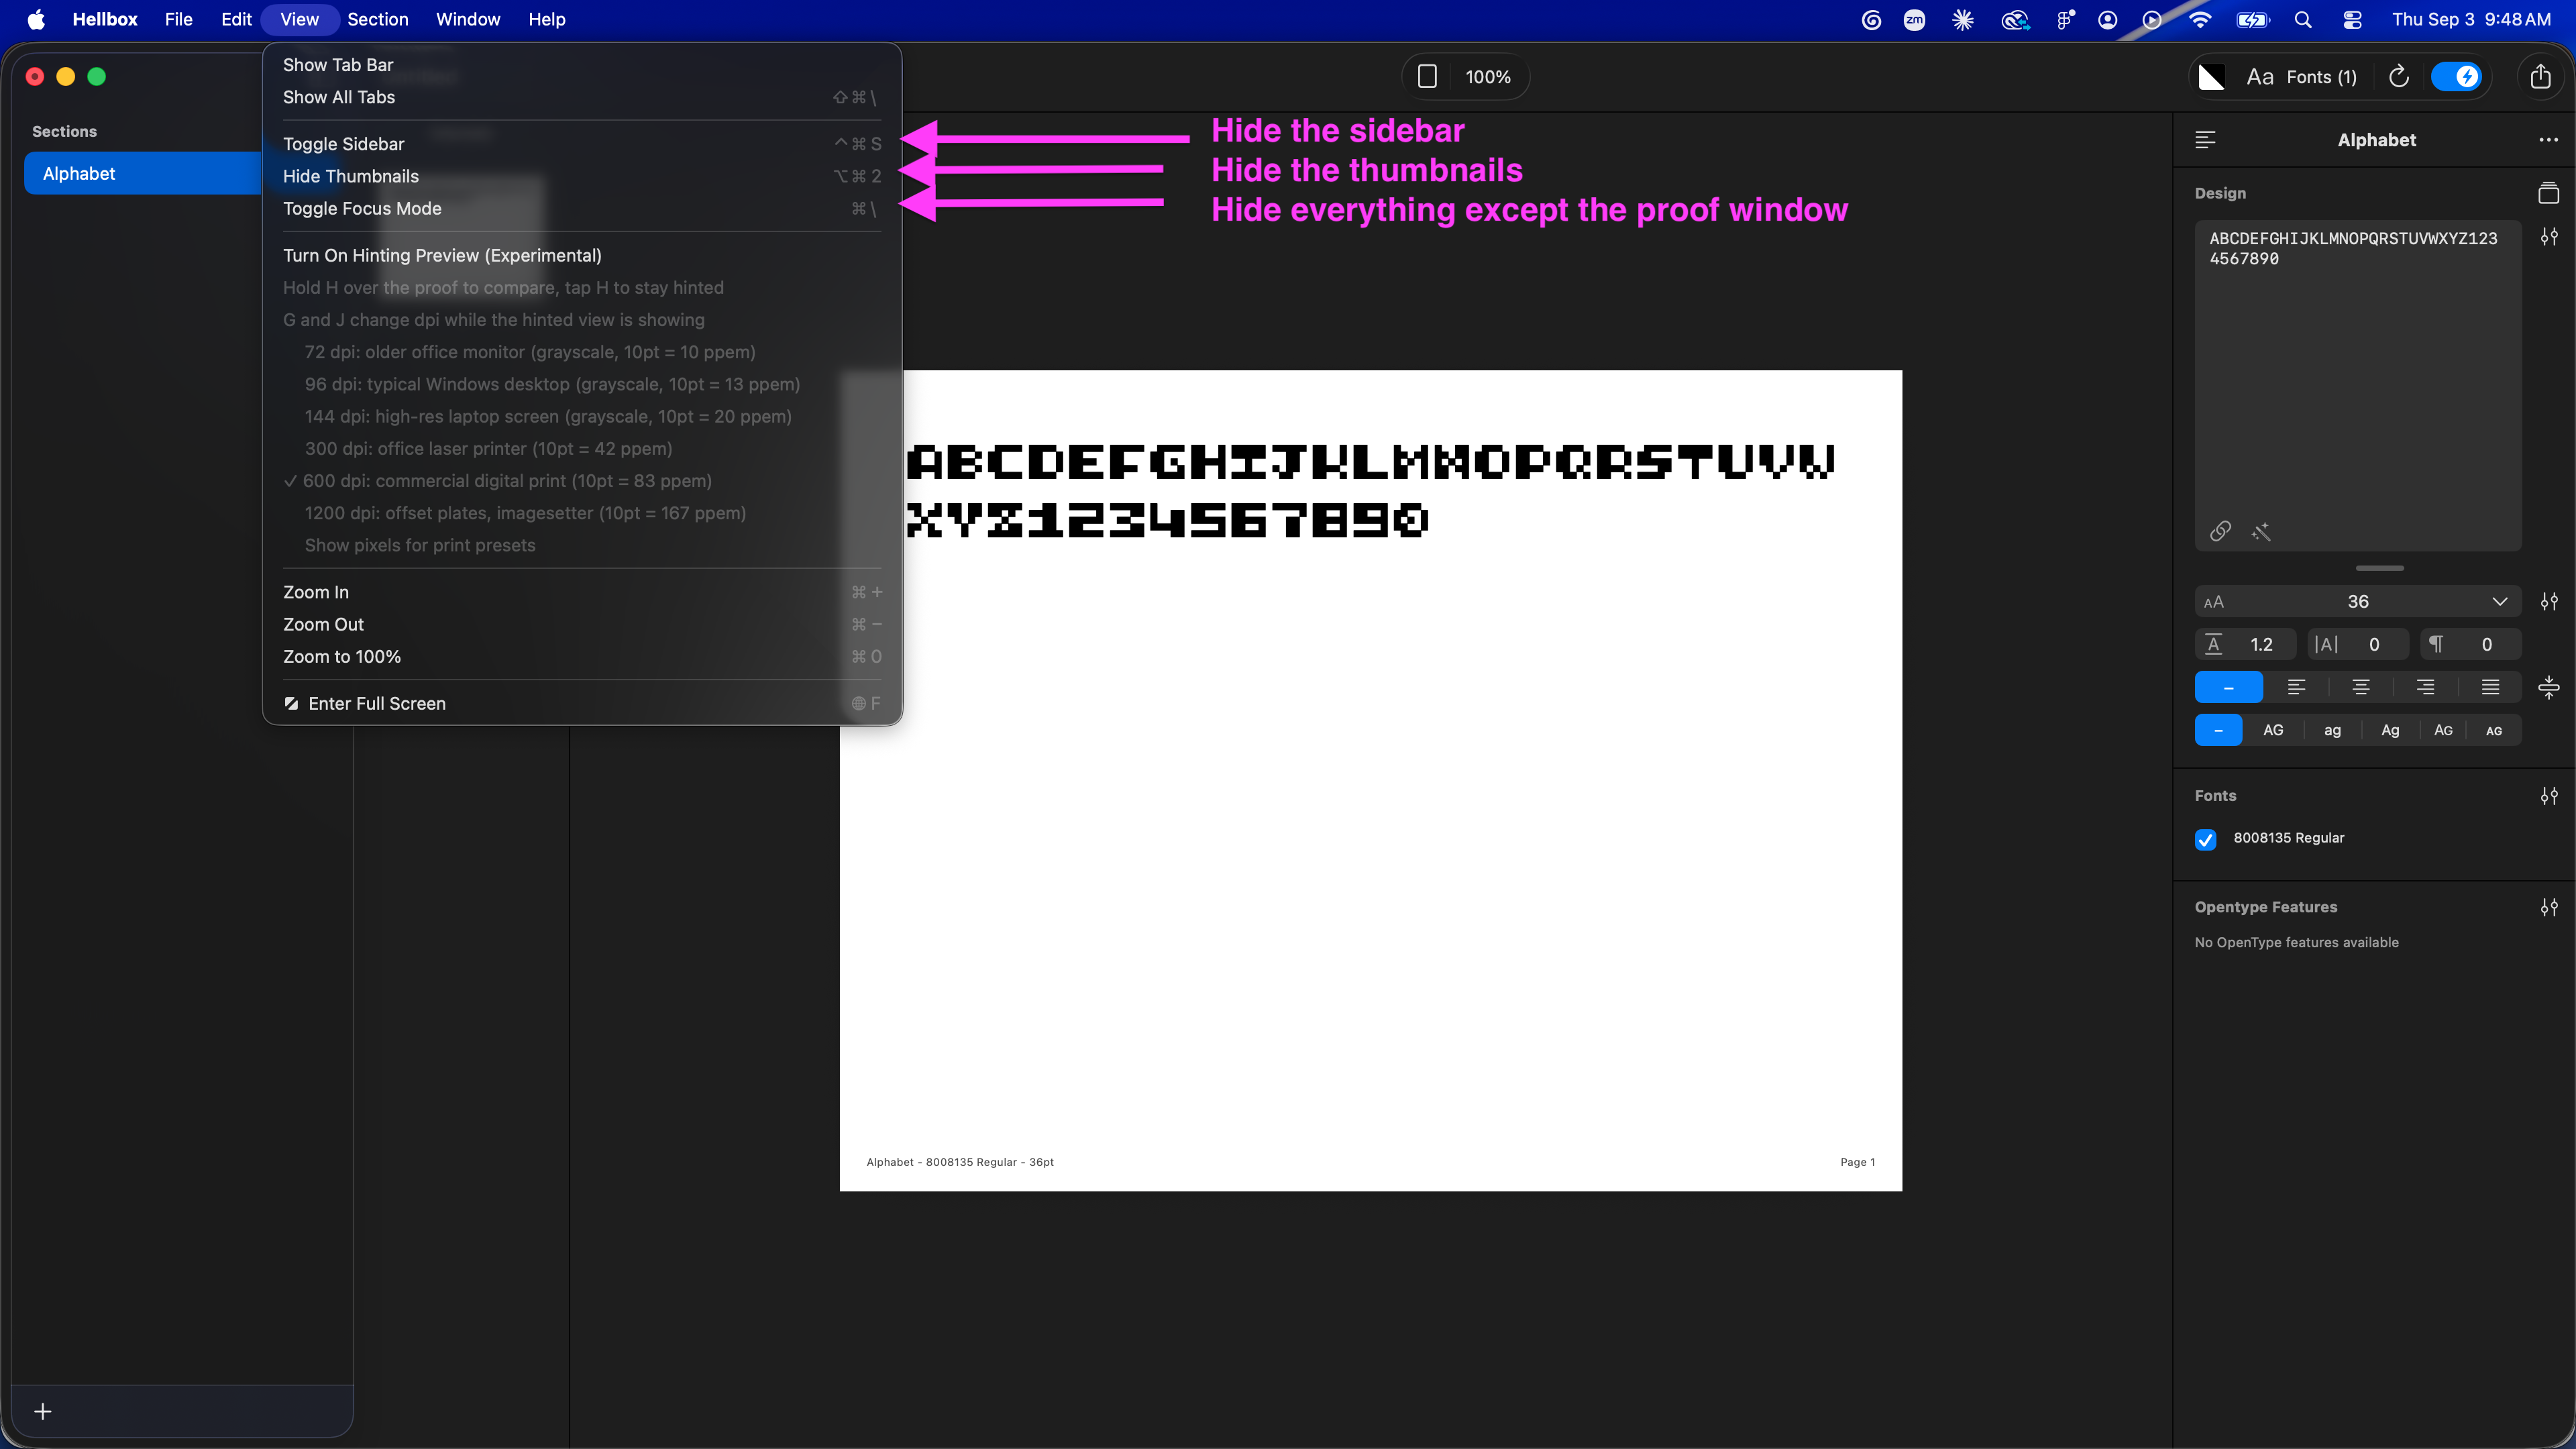Click the sliders icon beside the proof text box
The height and width of the screenshot is (1449, 2576).
click(2549, 237)
